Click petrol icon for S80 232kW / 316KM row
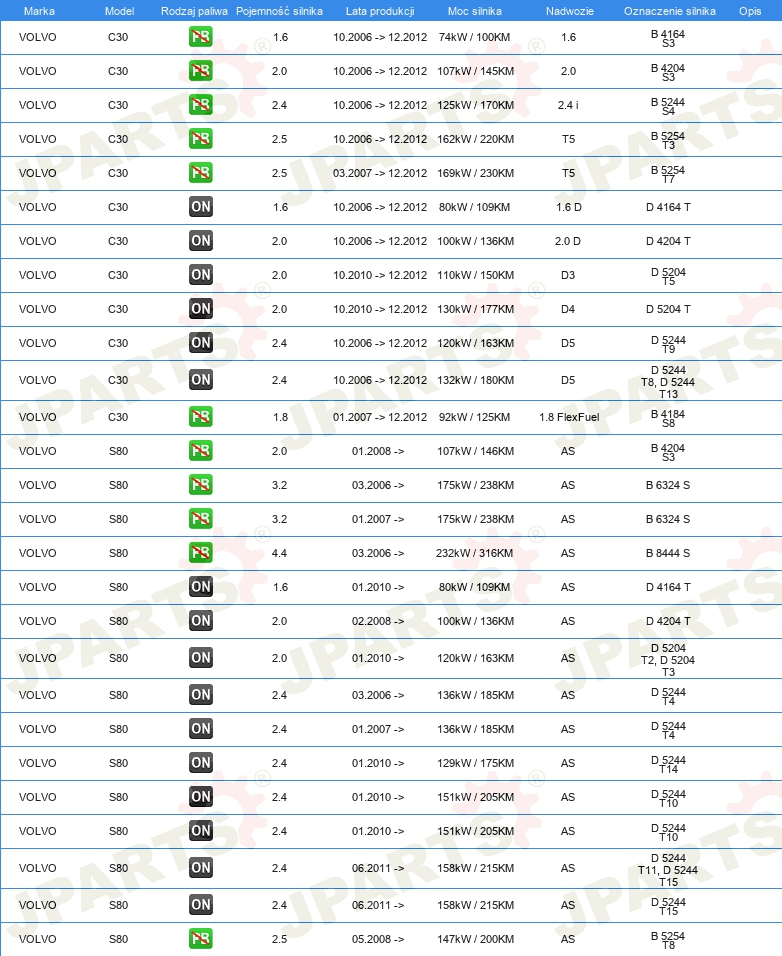The image size is (782, 956). 201,553
